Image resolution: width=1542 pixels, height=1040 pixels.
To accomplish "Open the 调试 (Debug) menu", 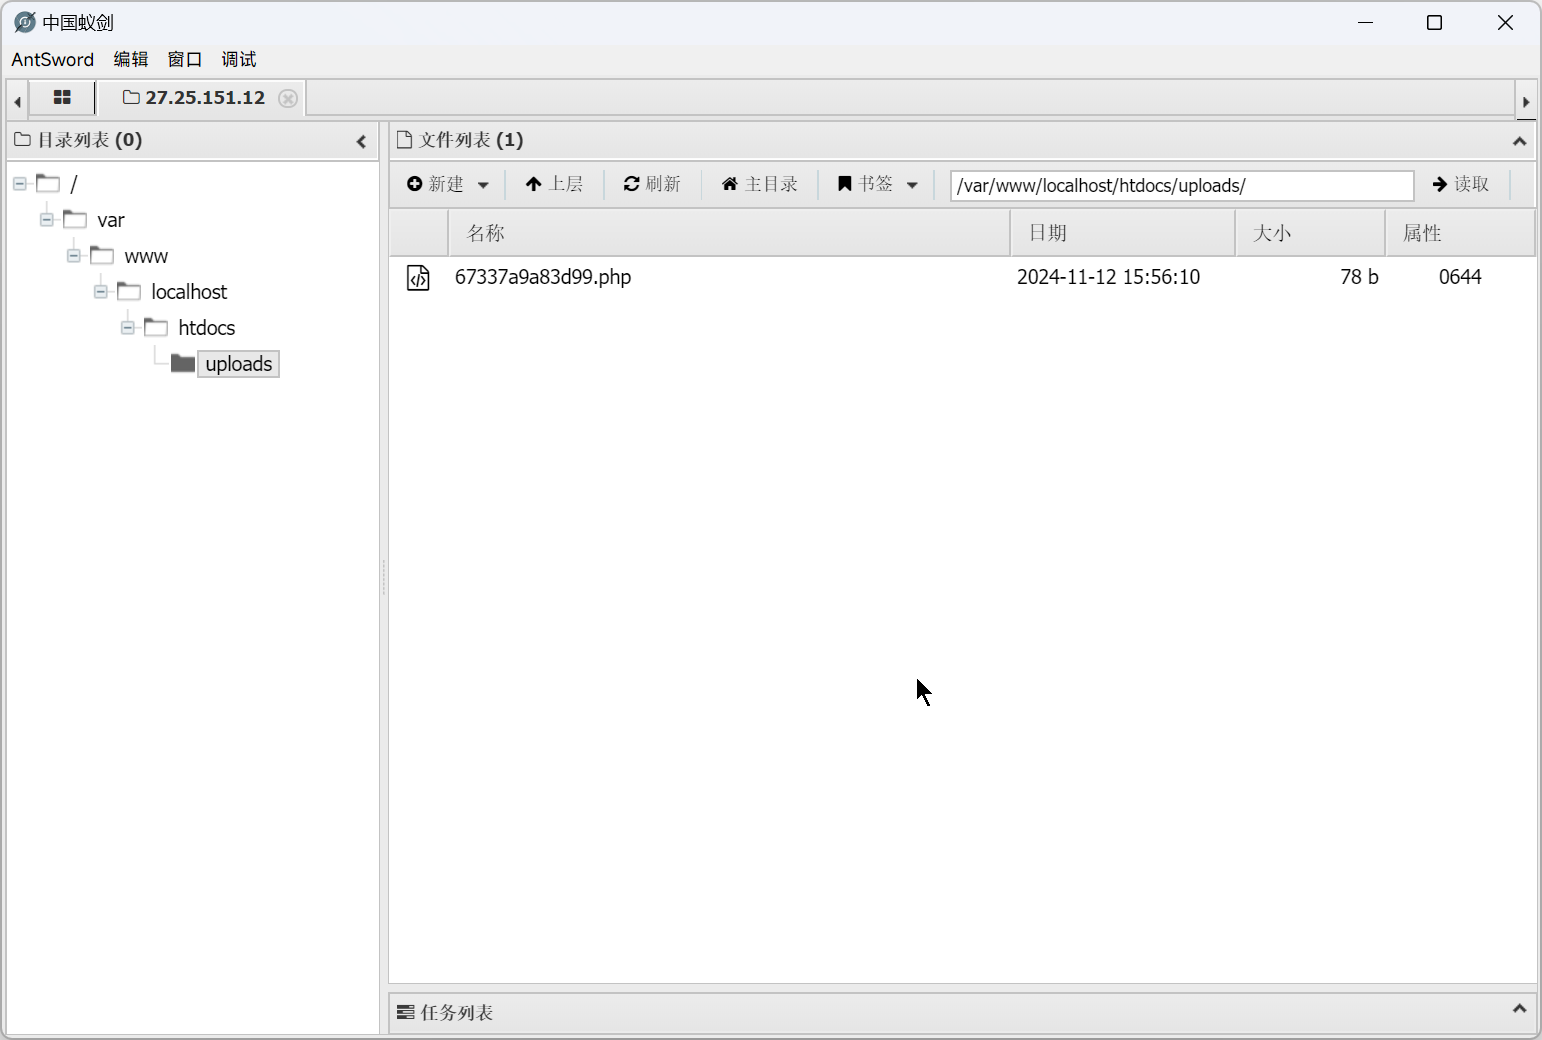I will point(238,59).
